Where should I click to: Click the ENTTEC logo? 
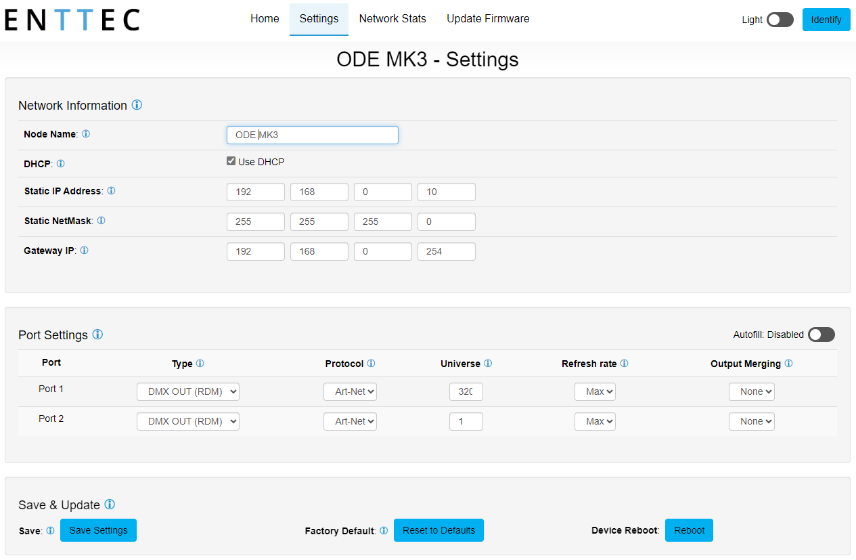click(x=72, y=20)
